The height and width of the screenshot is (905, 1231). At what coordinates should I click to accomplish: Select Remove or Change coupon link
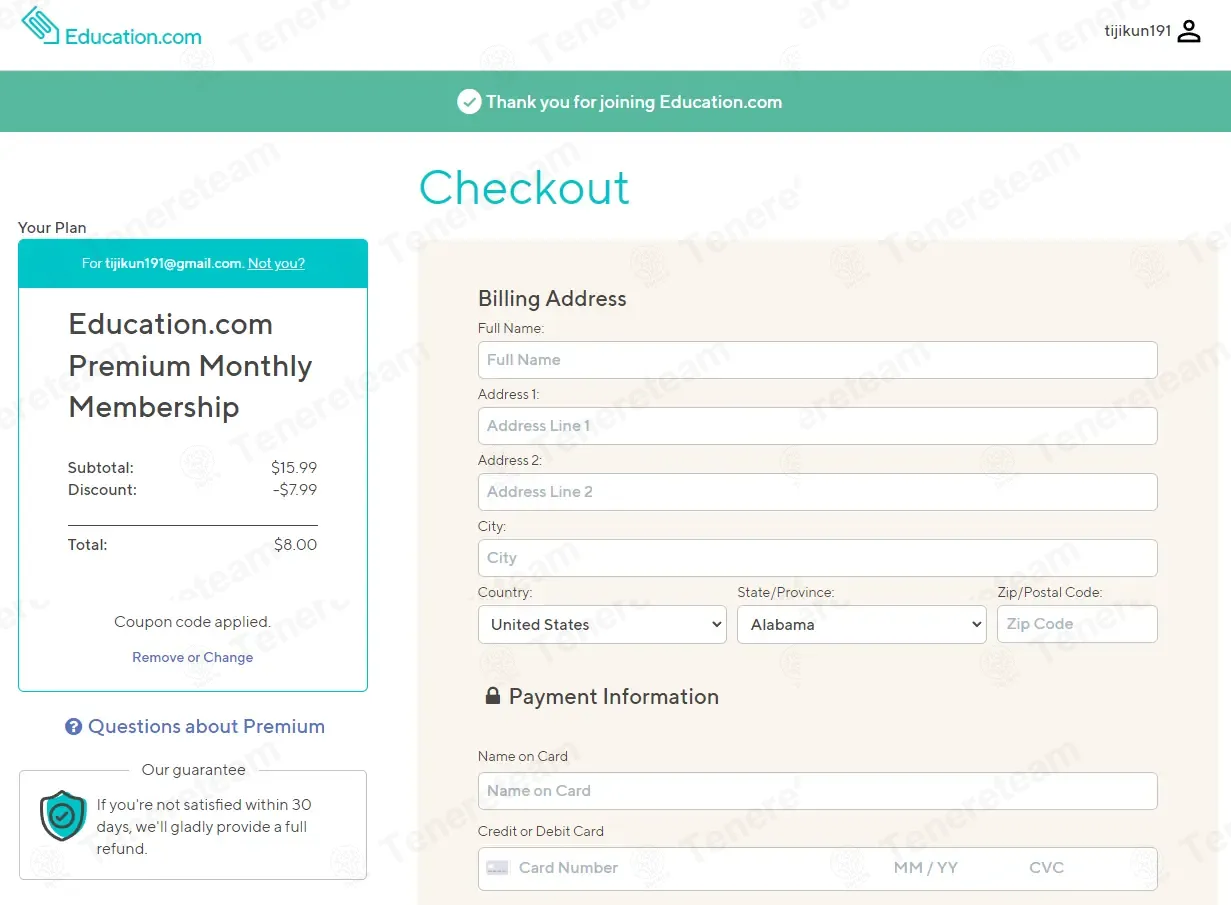click(x=192, y=657)
